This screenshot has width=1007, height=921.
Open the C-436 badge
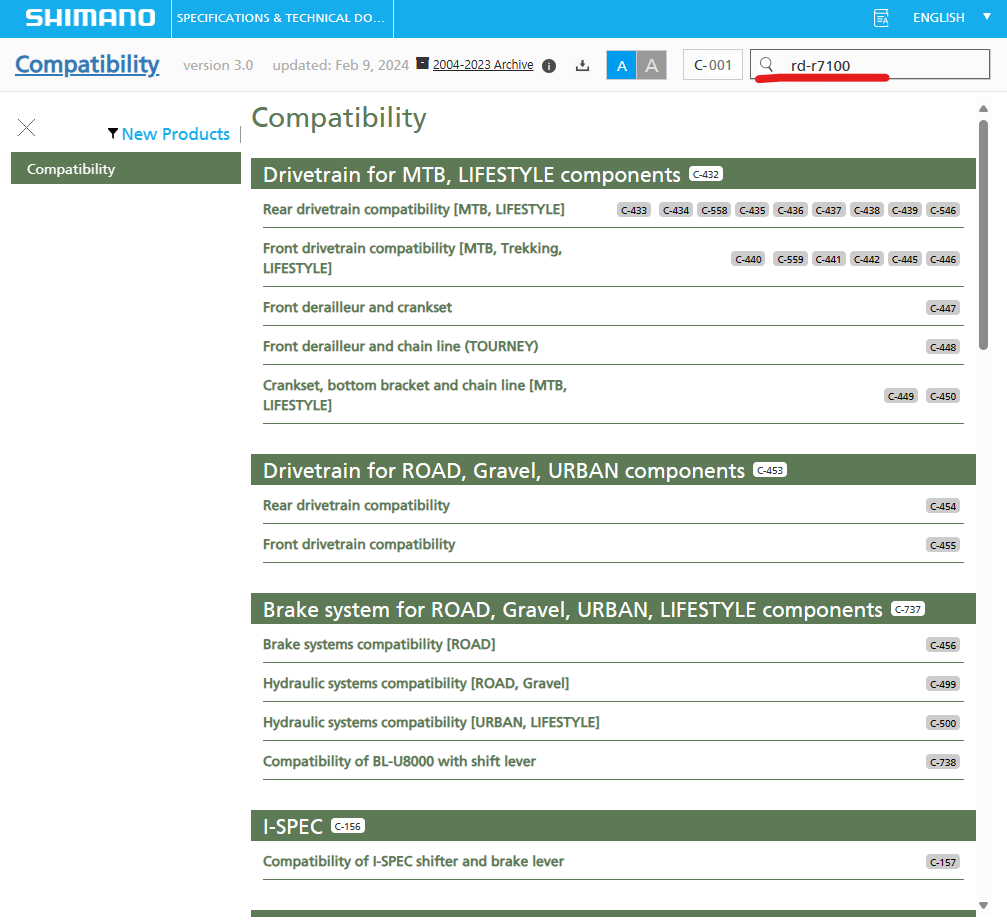click(x=791, y=210)
